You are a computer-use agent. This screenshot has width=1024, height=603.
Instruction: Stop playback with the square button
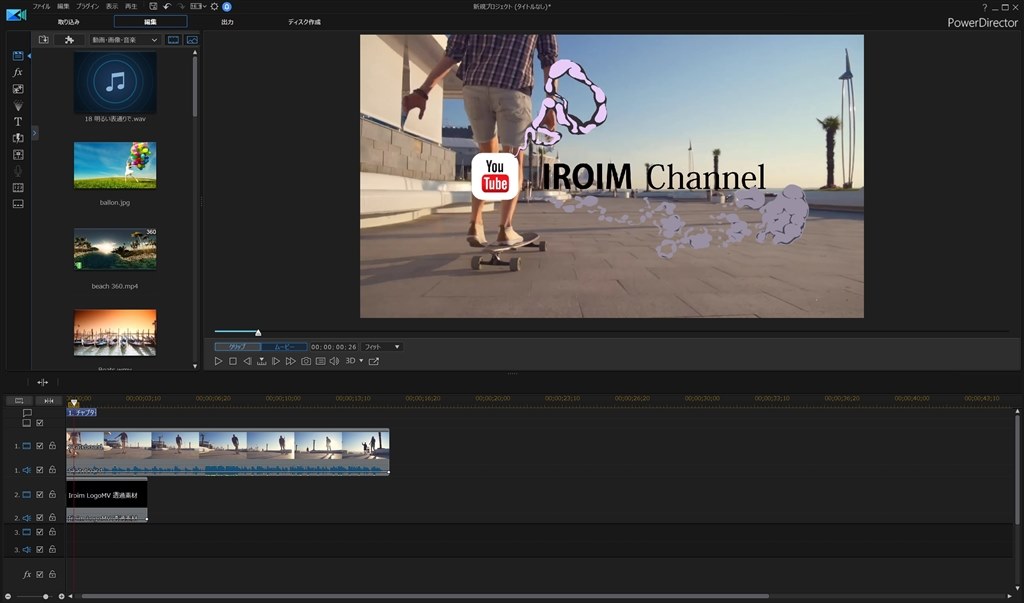tap(232, 361)
